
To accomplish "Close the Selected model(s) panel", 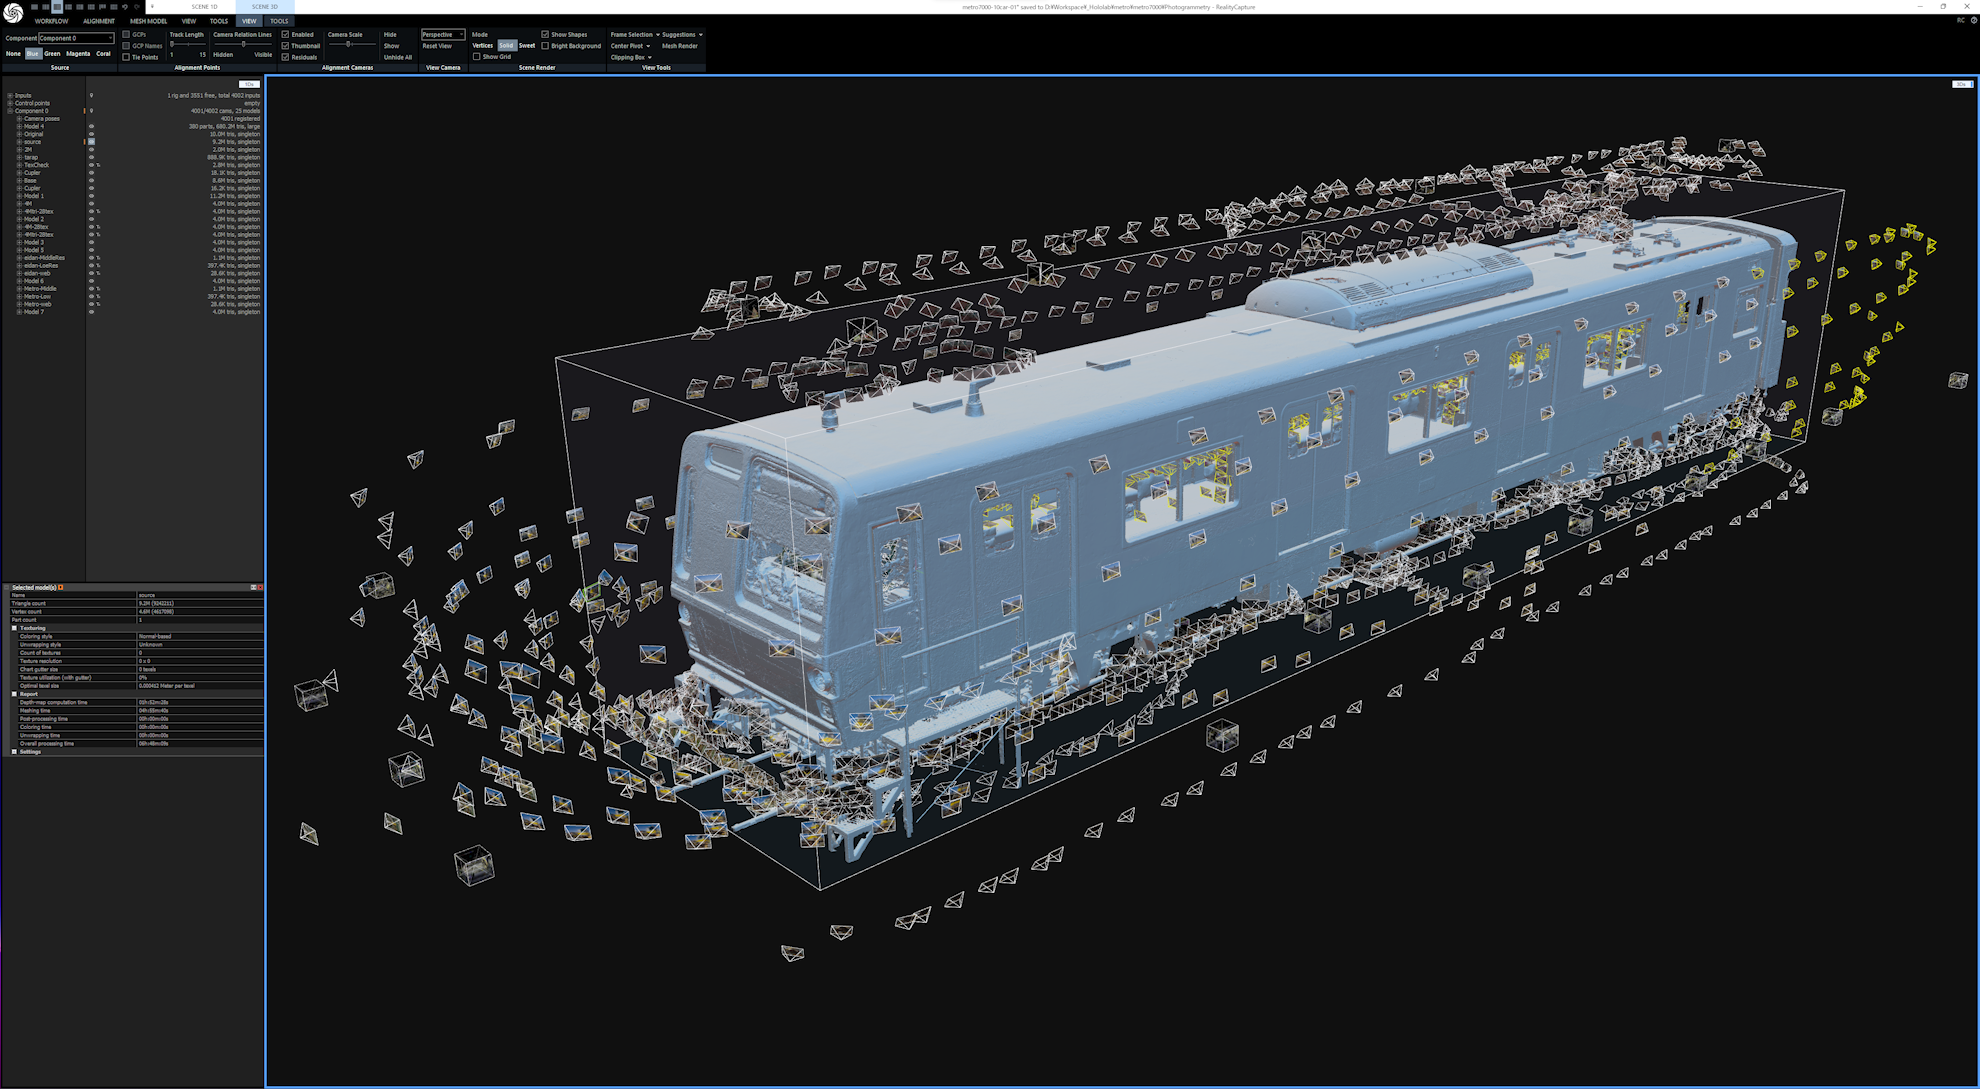I will pyautogui.click(x=260, y=587).
